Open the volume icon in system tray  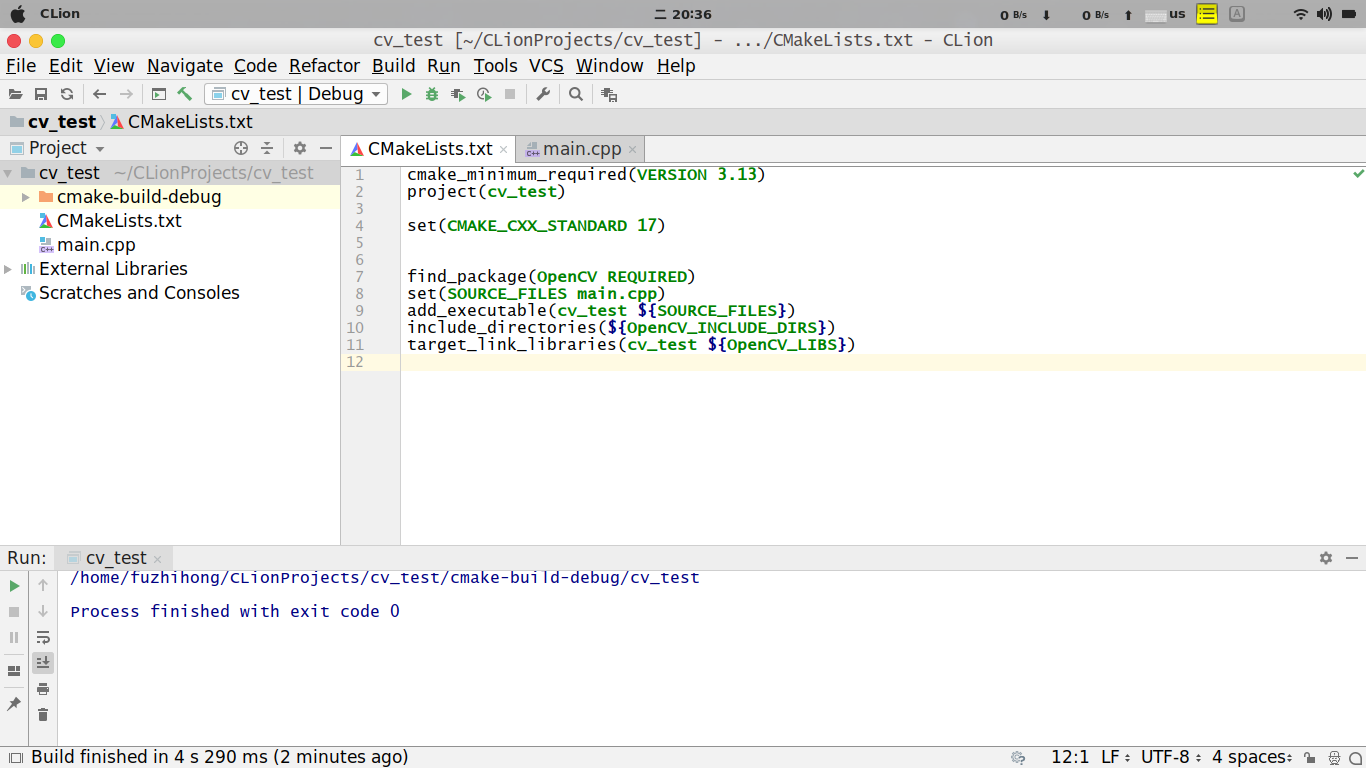pos(1325,14)
